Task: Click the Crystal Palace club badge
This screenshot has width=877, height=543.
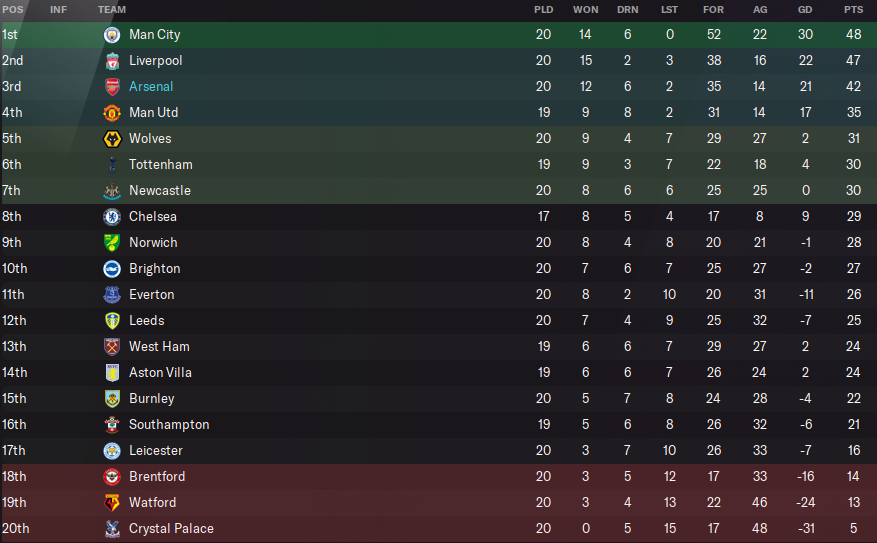Action: 111,529
